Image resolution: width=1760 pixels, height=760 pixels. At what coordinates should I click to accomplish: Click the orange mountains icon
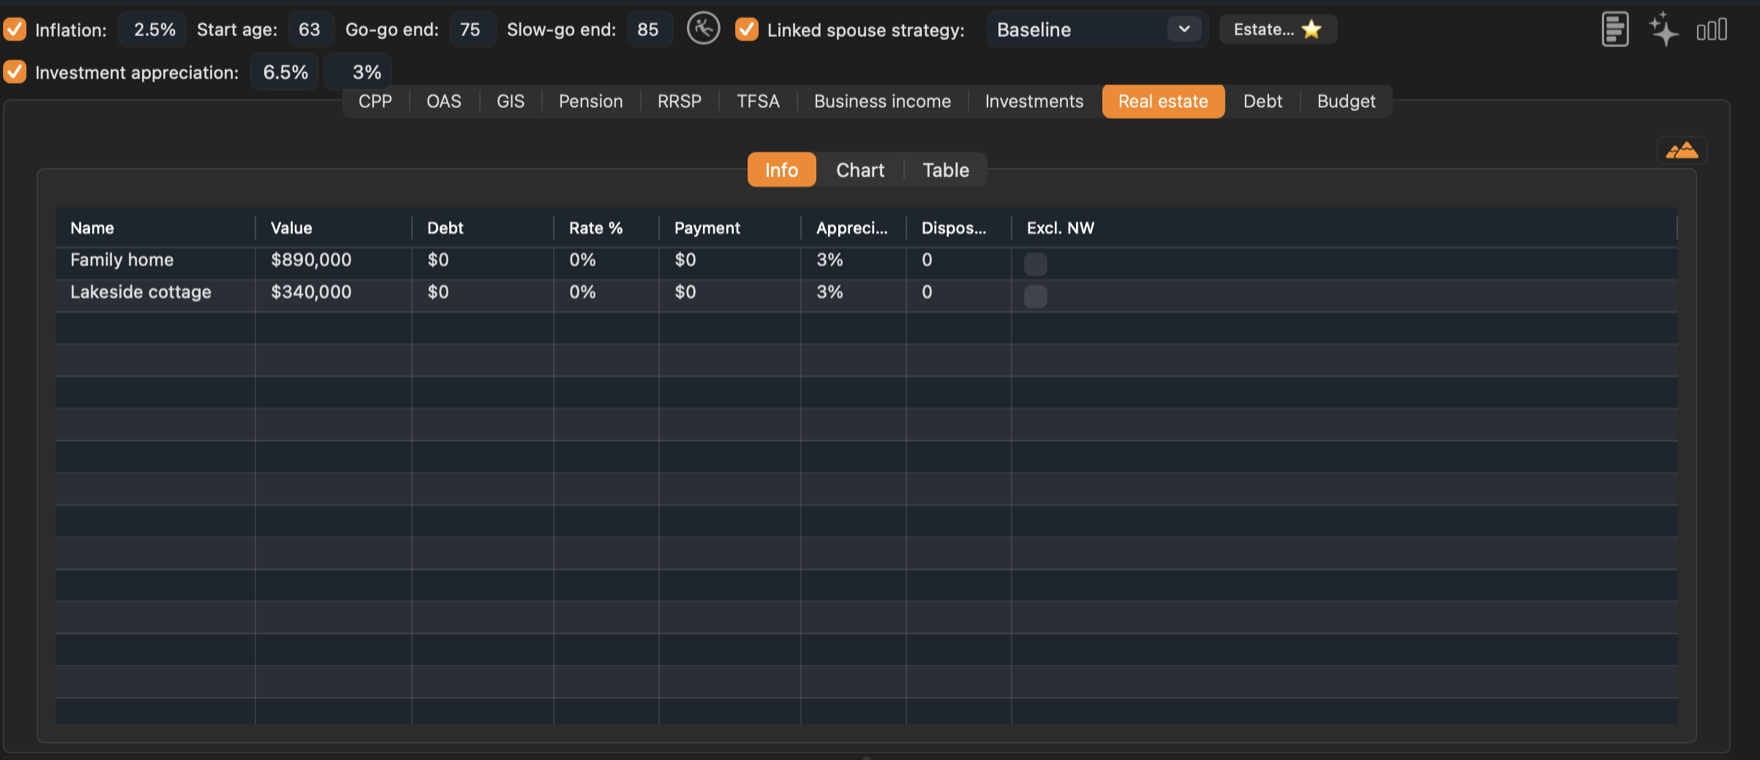tap(1682, 151)
